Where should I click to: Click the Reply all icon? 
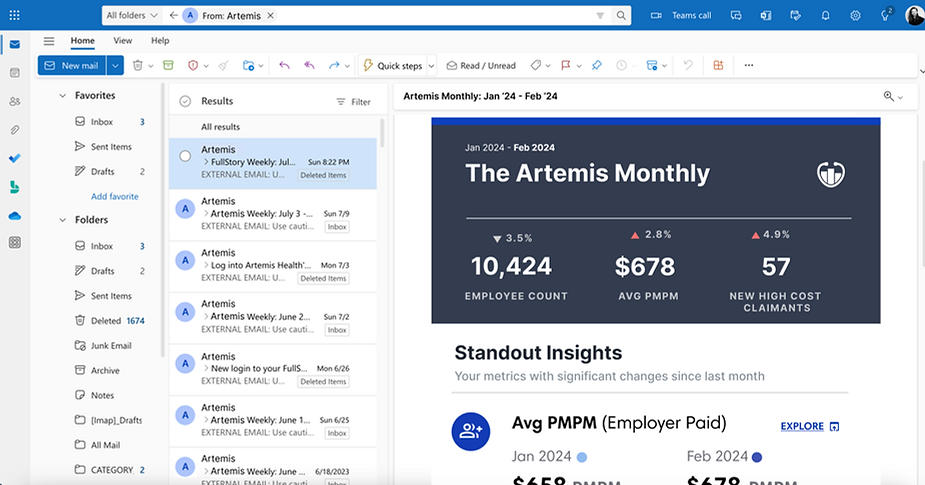pyautogui.click(x=309, y=65)
